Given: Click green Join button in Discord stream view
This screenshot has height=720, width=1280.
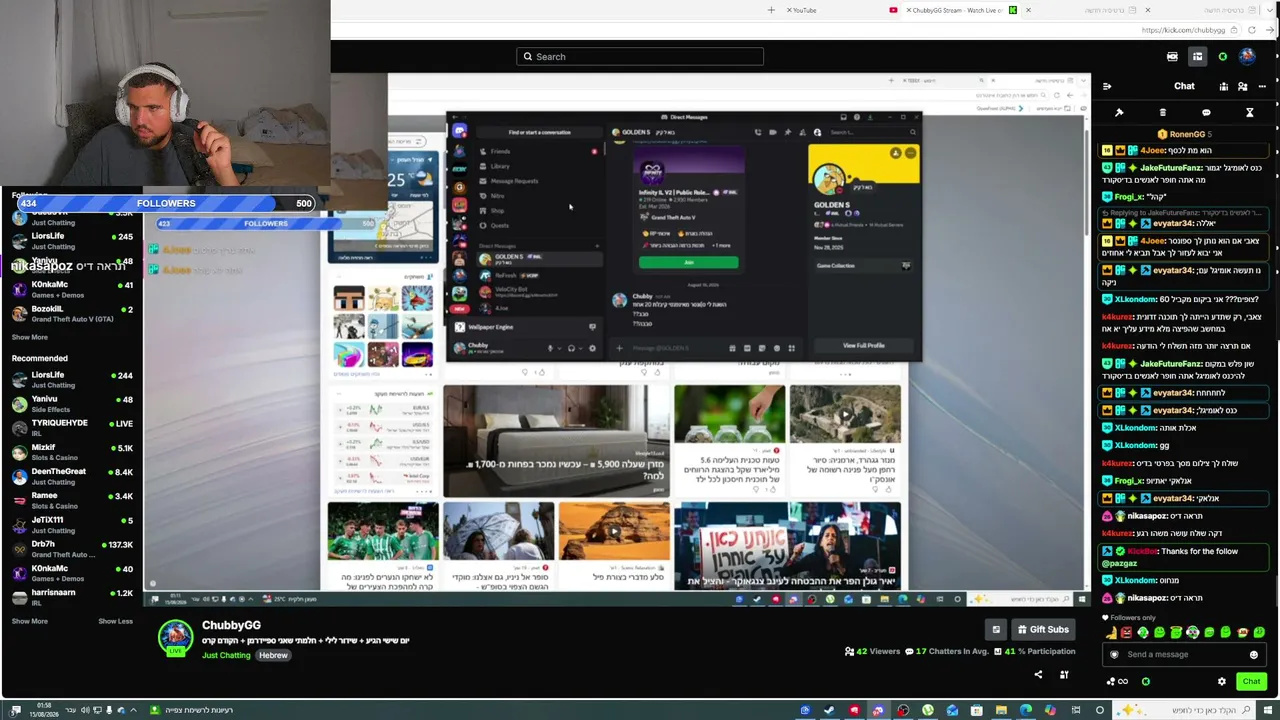Looking at the screenshot, I should point(689,263).
